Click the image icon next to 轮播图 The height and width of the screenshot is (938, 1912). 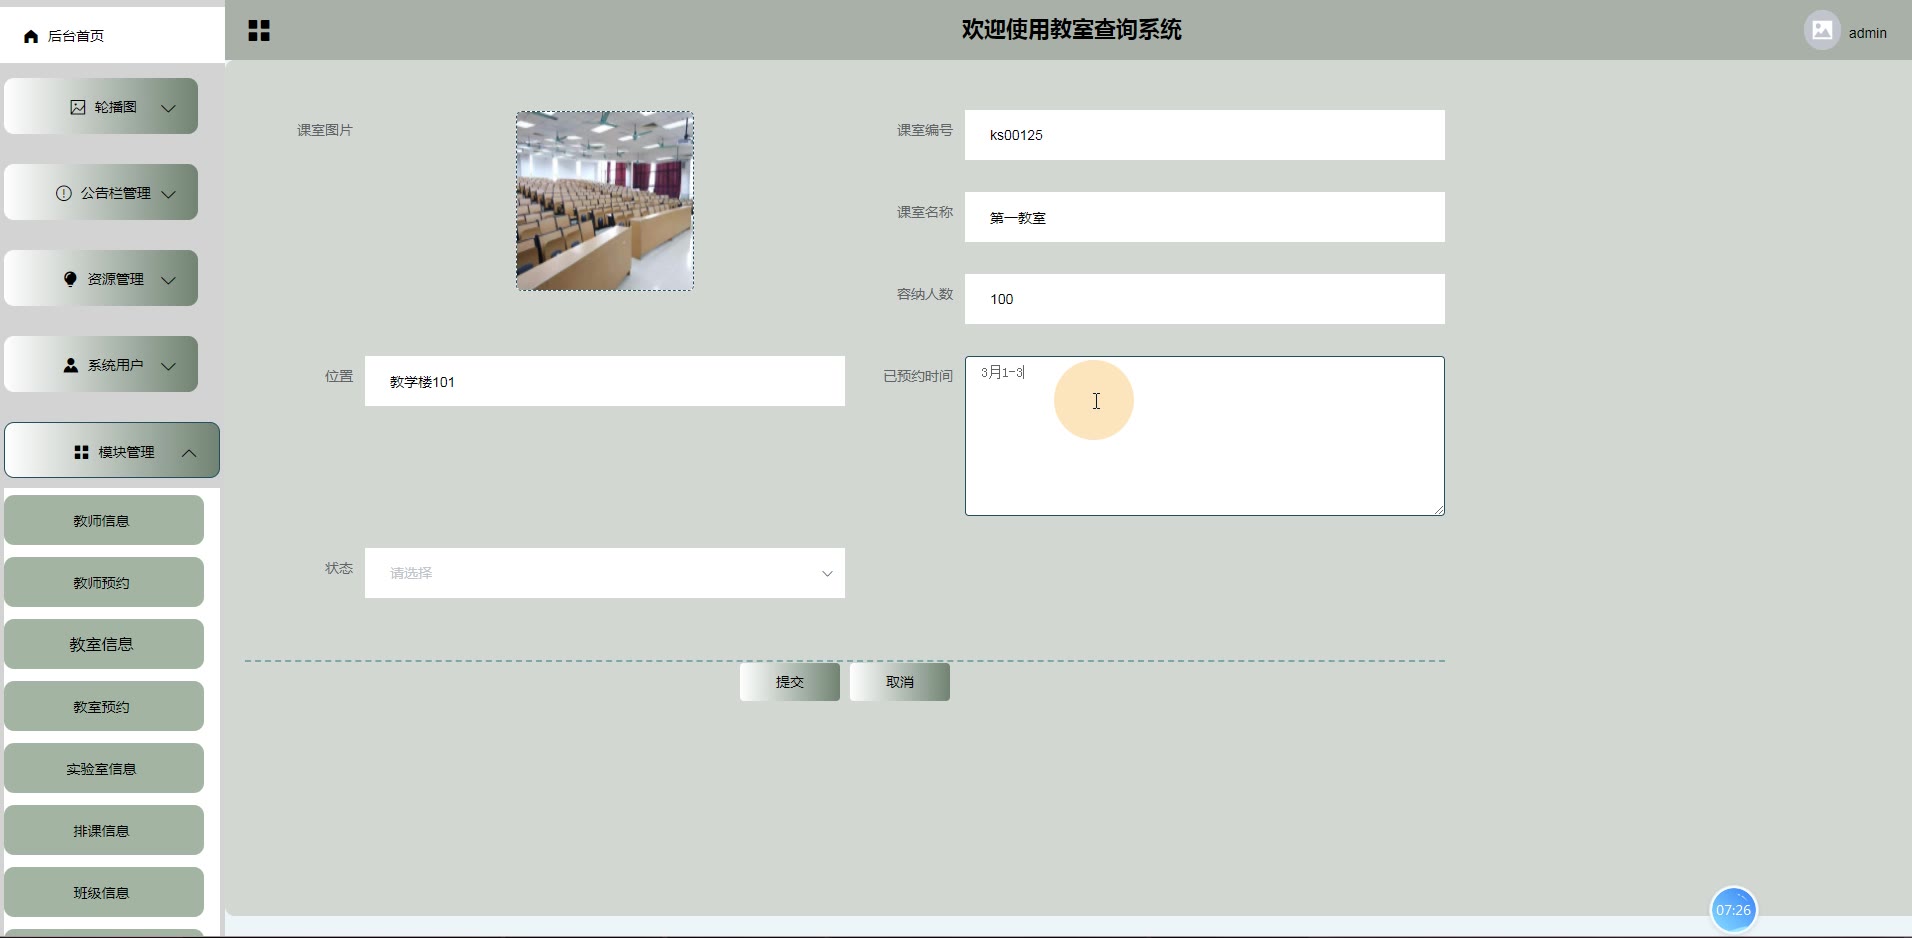click(78, 107)
